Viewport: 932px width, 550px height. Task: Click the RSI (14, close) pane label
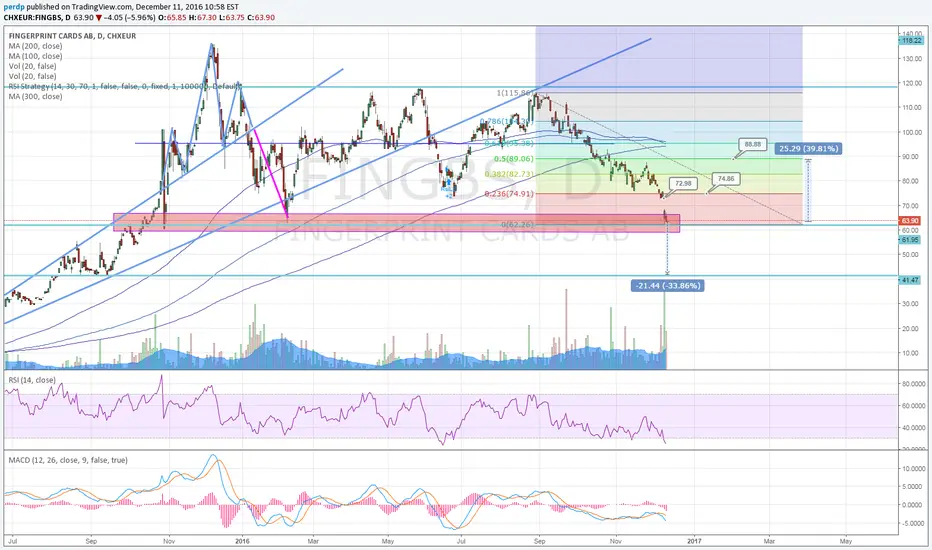pos(32,380)
